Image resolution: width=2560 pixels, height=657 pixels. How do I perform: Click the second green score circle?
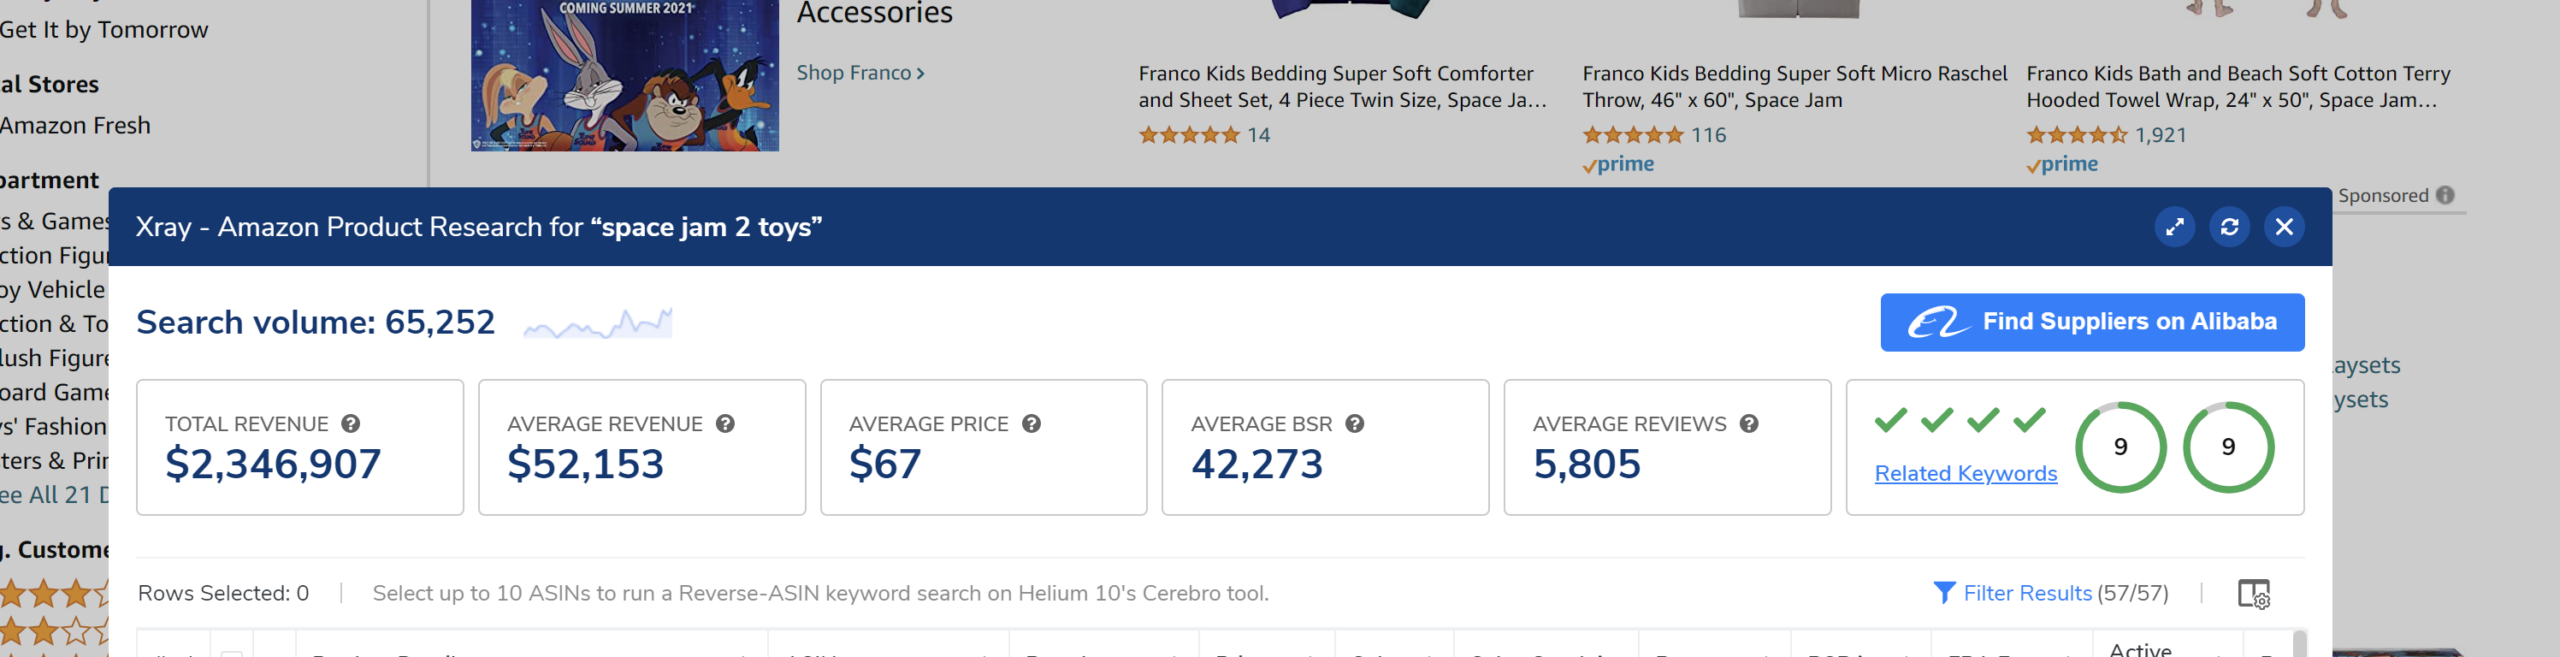click(2228, 447)
